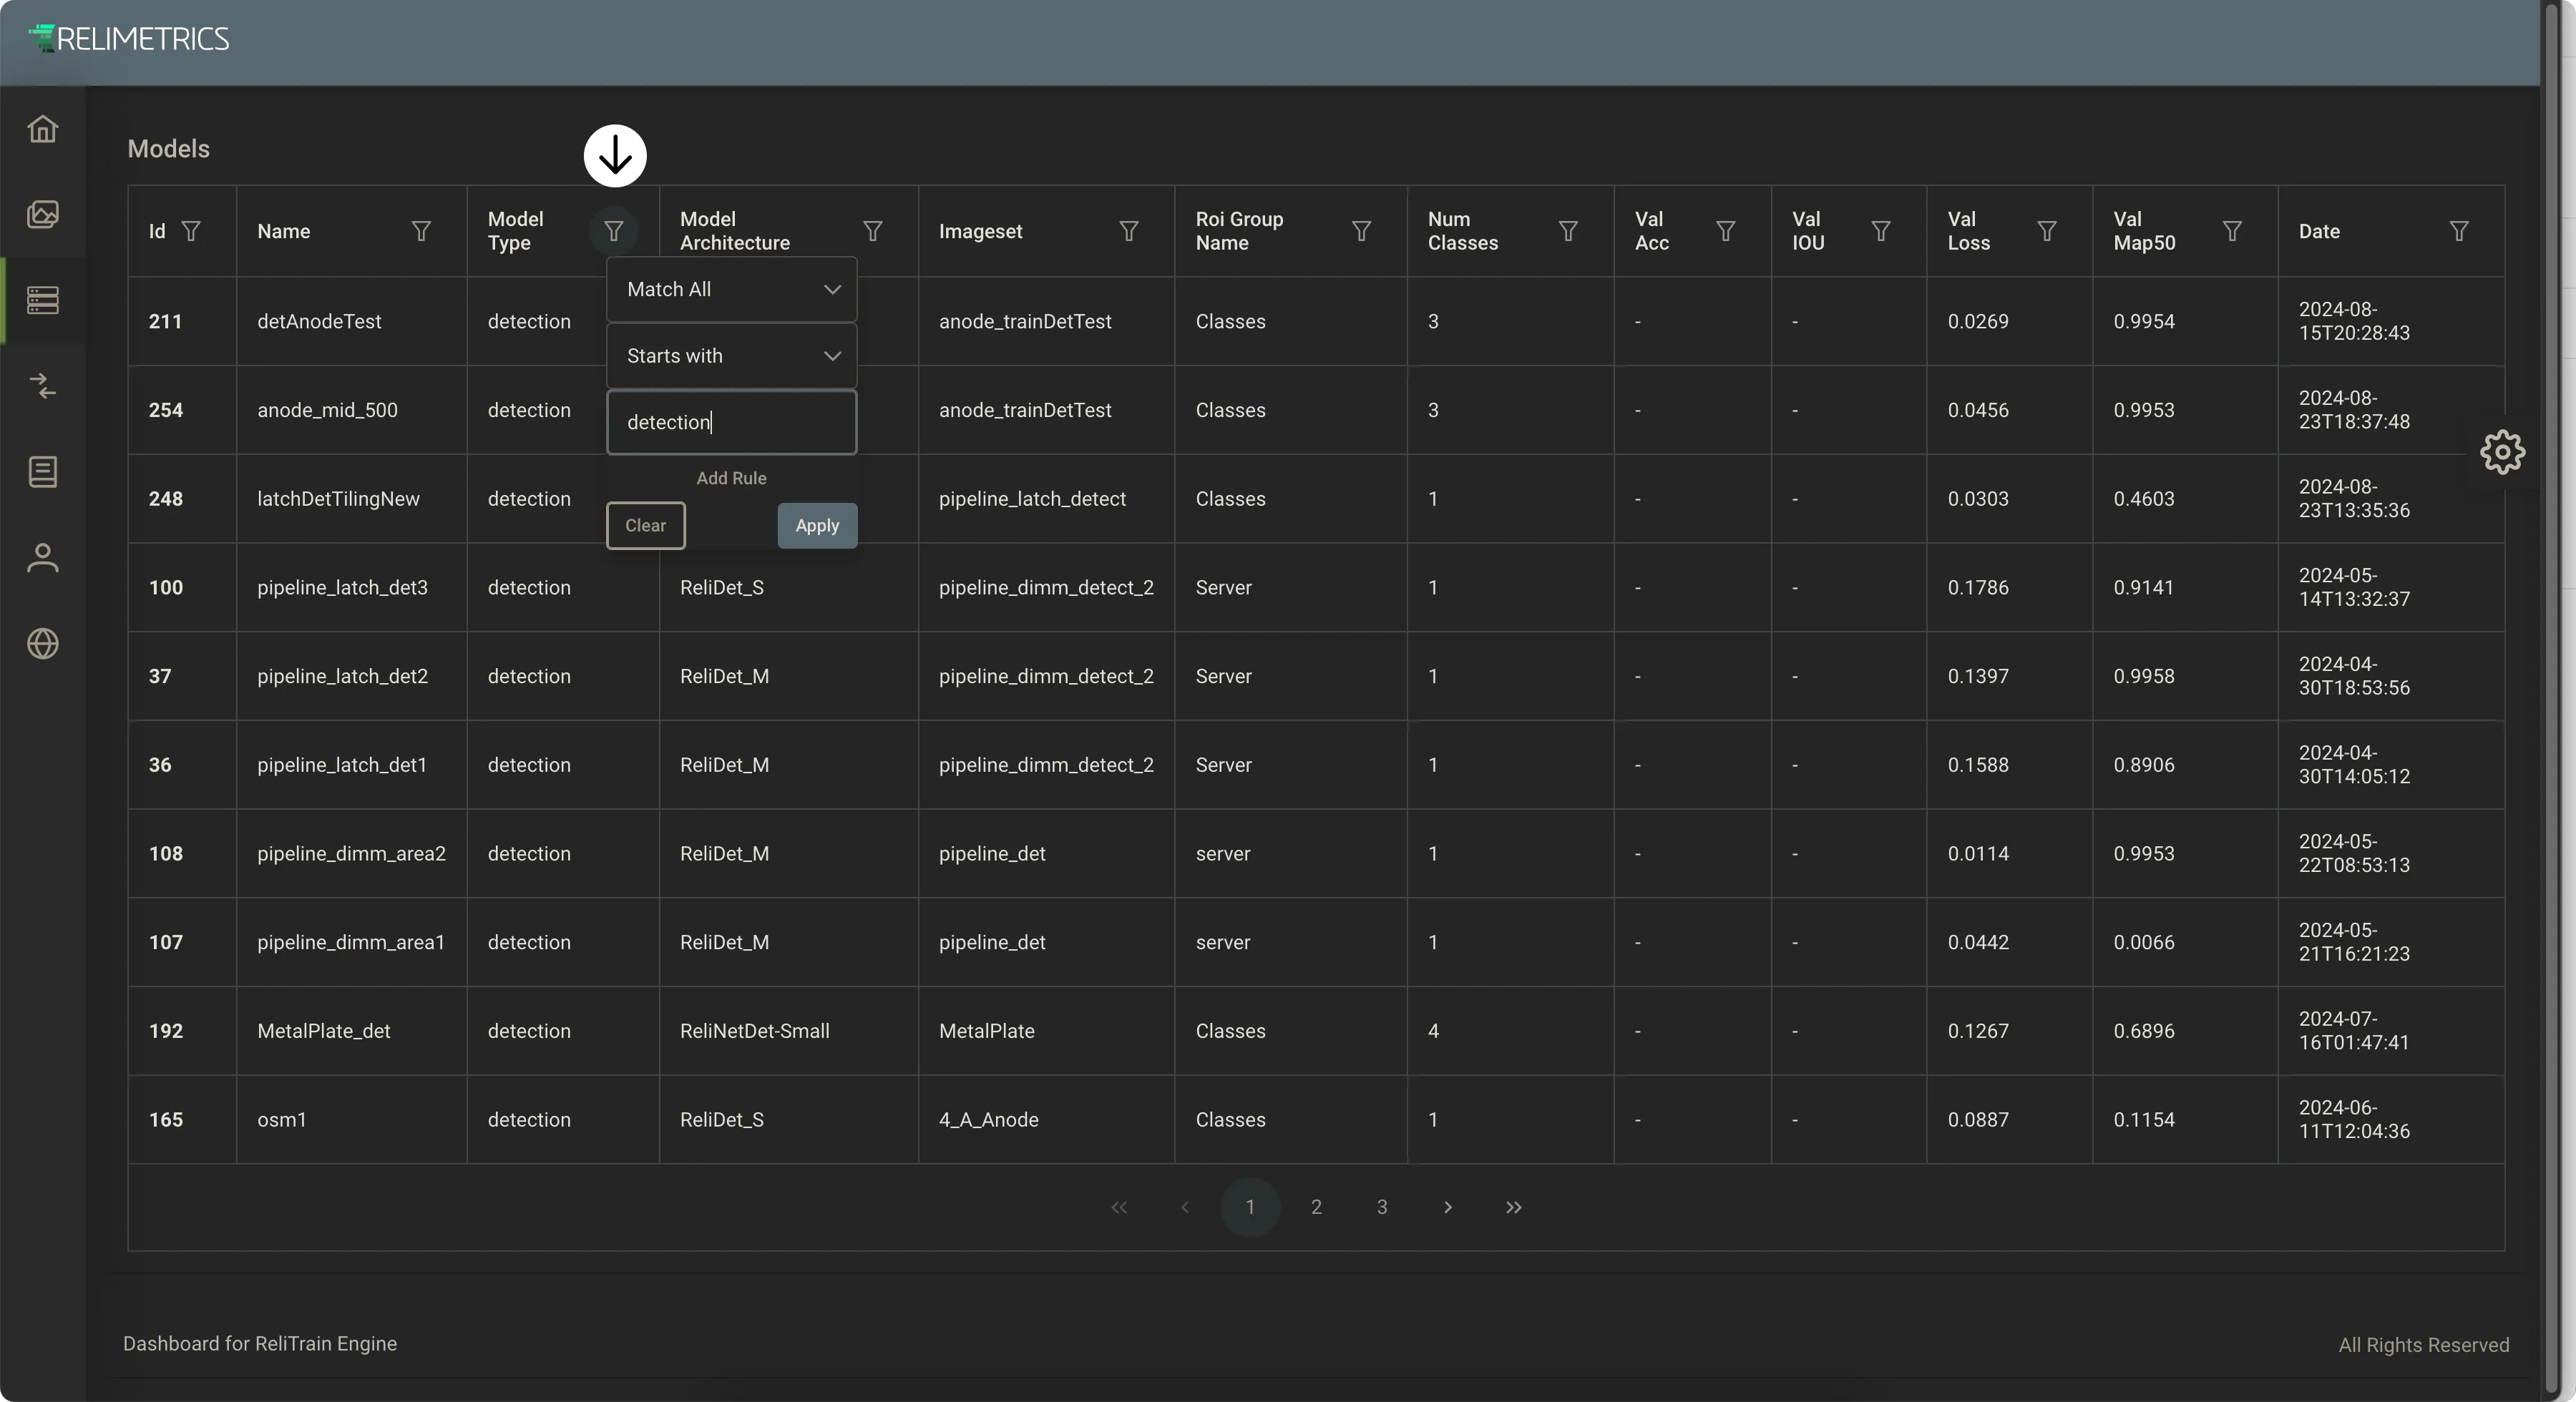Select the MetalPlate_det model name
2576x1402 pixels.
click(324, 1031)
